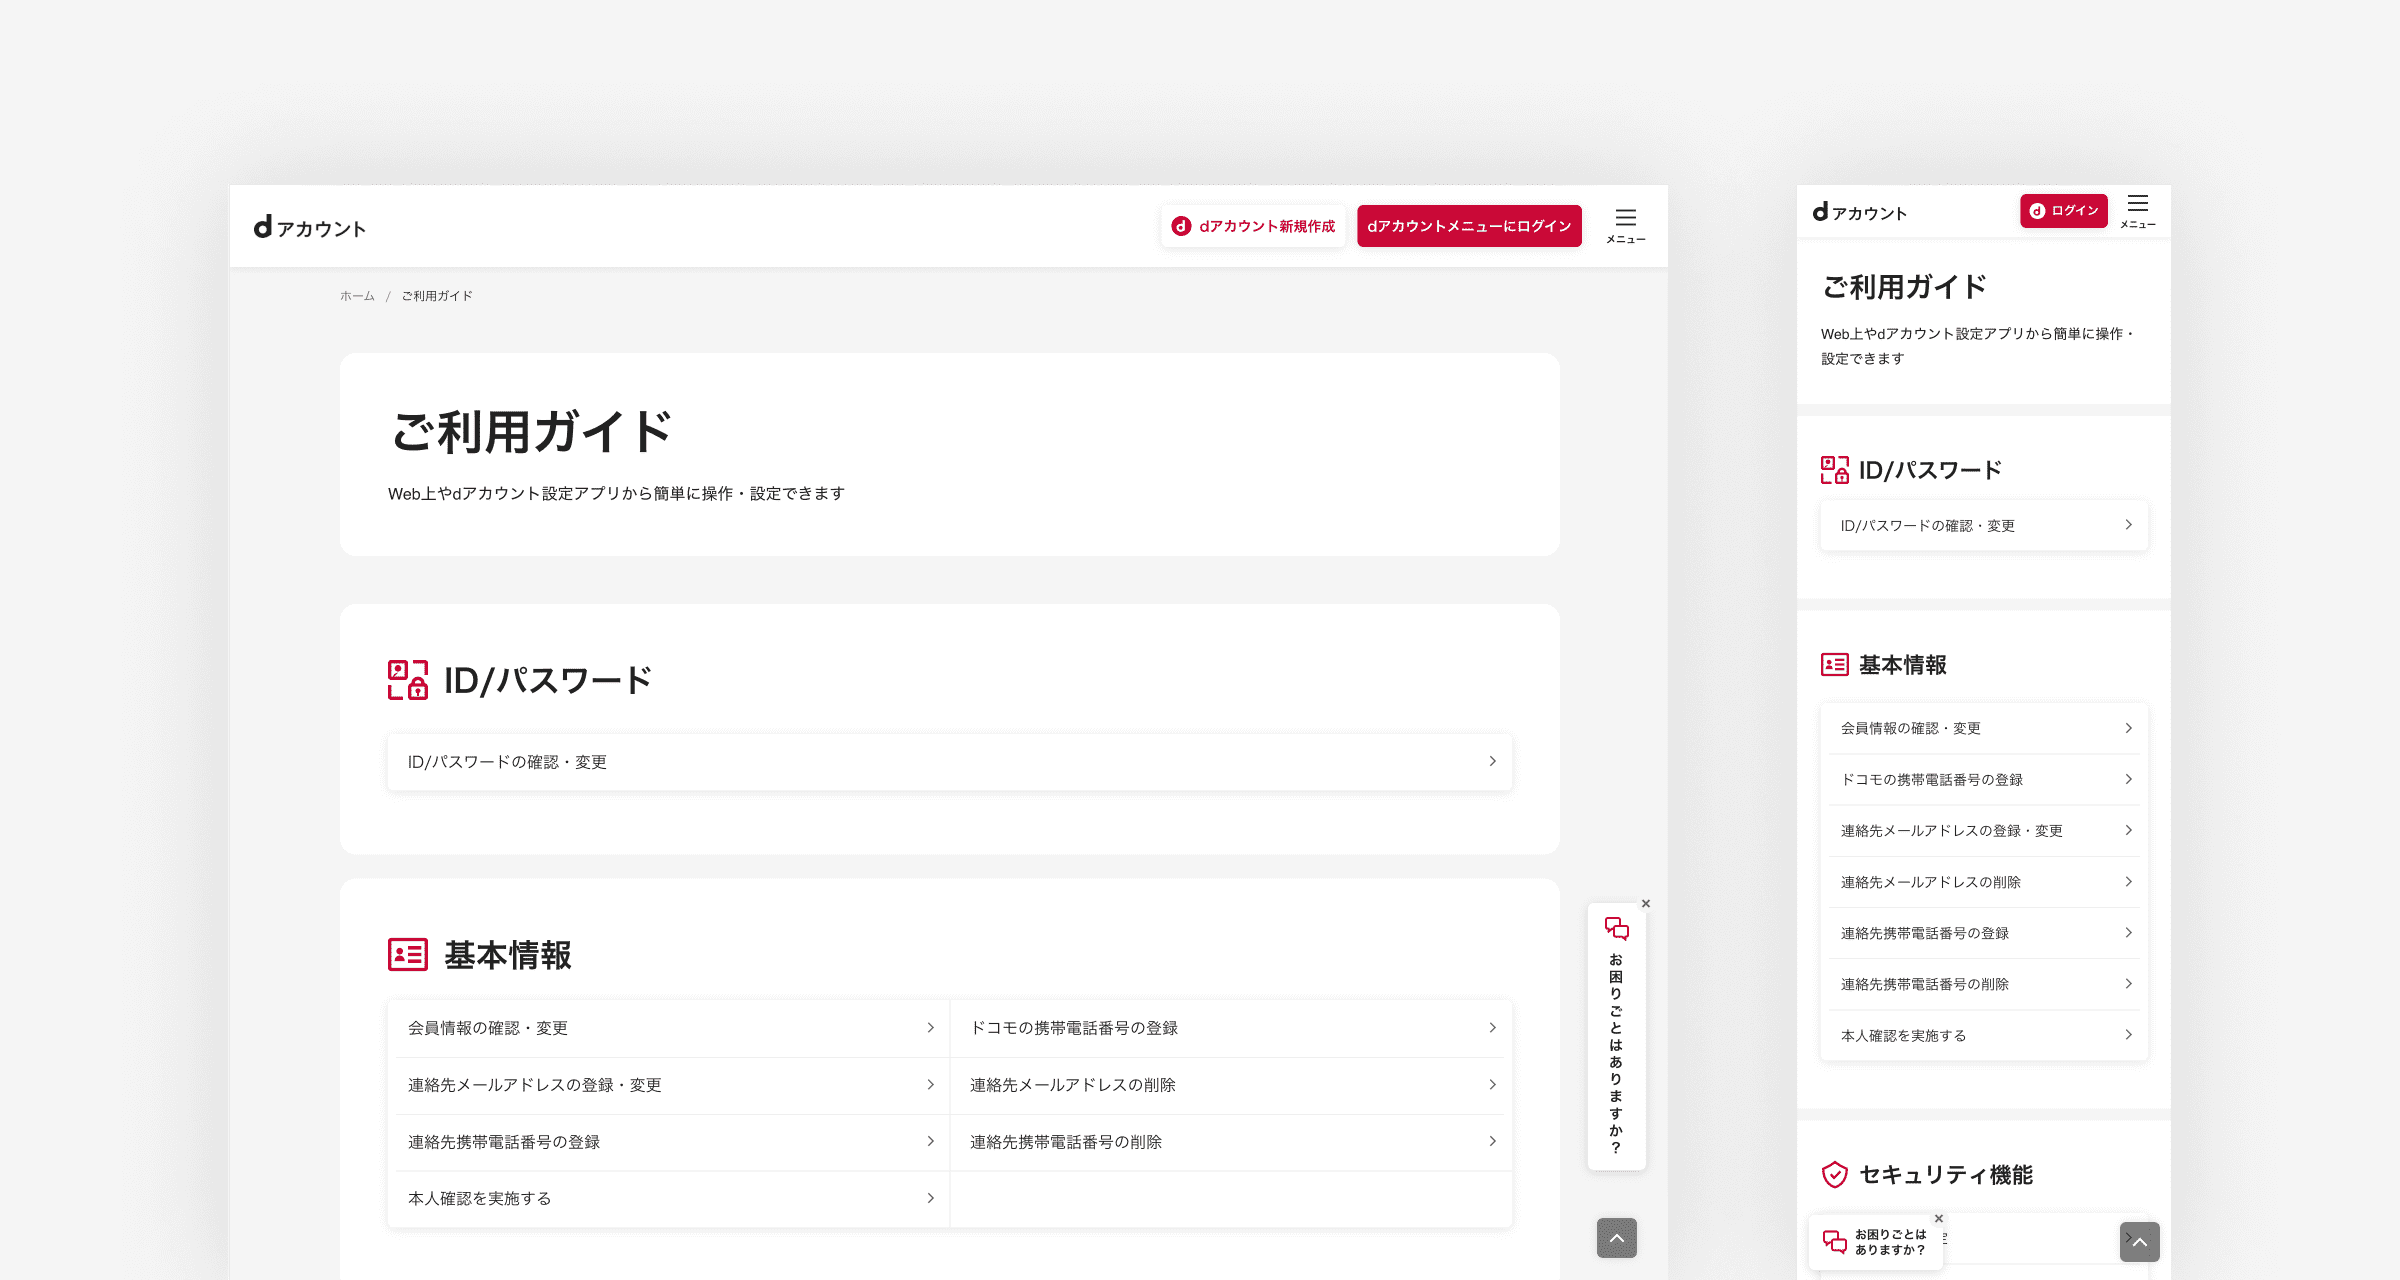The height and width of the screenshot is (1280, 2400).
Task: Open 連絡先携帯電話番号の登録 in desktop view
Action: pos(669,1142)
